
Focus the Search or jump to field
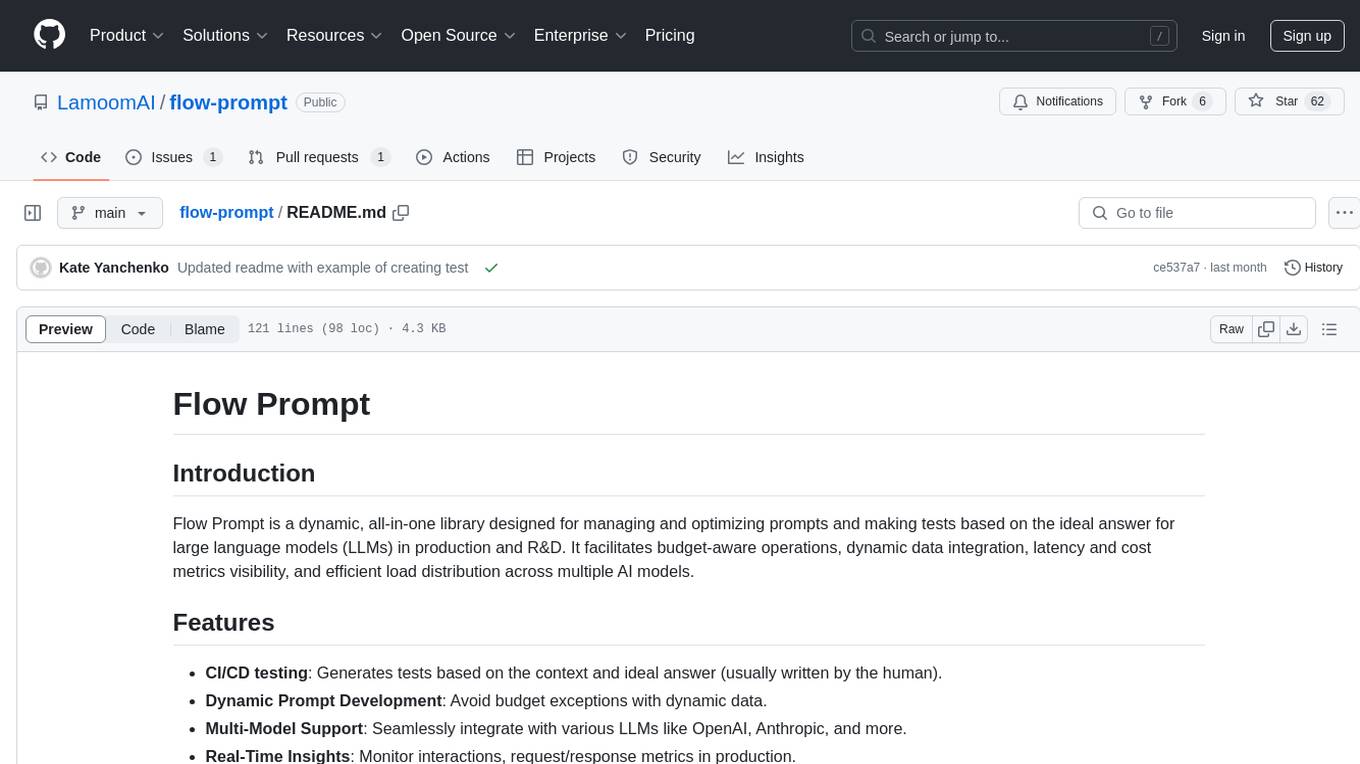1014,36
